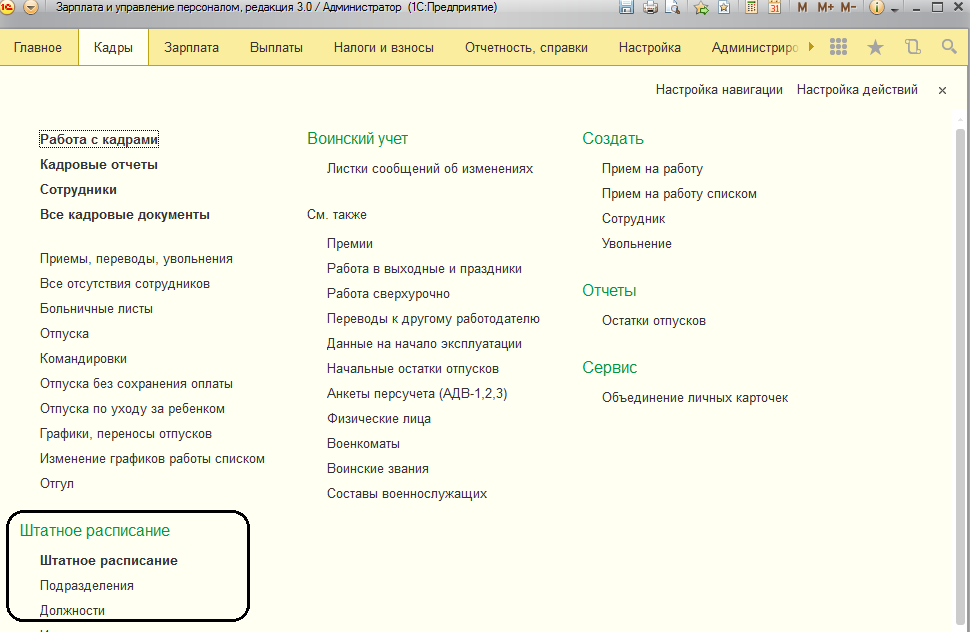Click the Search magnifier icon

tap(949, 47)
